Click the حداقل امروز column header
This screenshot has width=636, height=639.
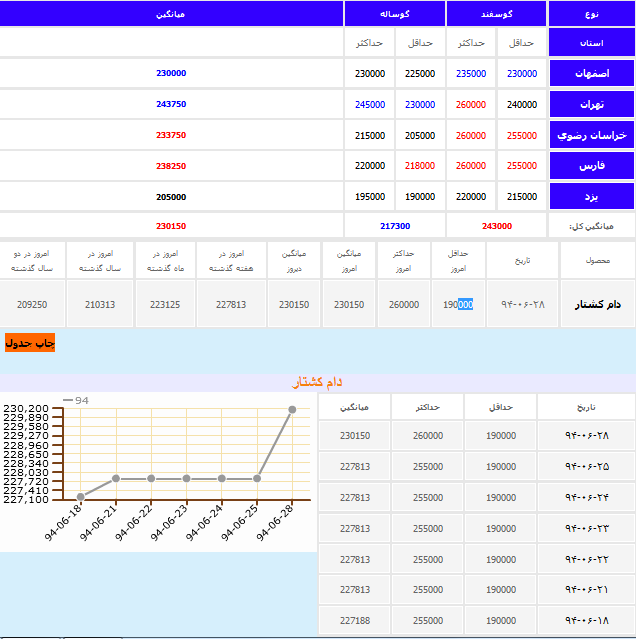[458, 260]
